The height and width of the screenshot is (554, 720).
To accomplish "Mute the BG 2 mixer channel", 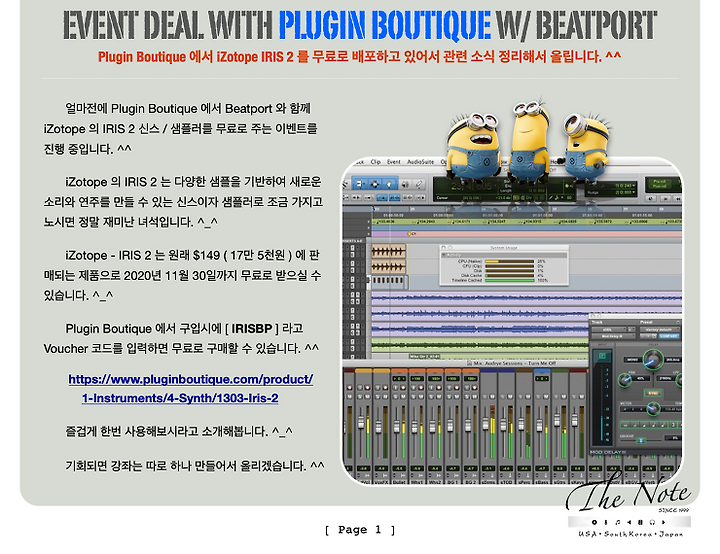I will coord(475,396).
